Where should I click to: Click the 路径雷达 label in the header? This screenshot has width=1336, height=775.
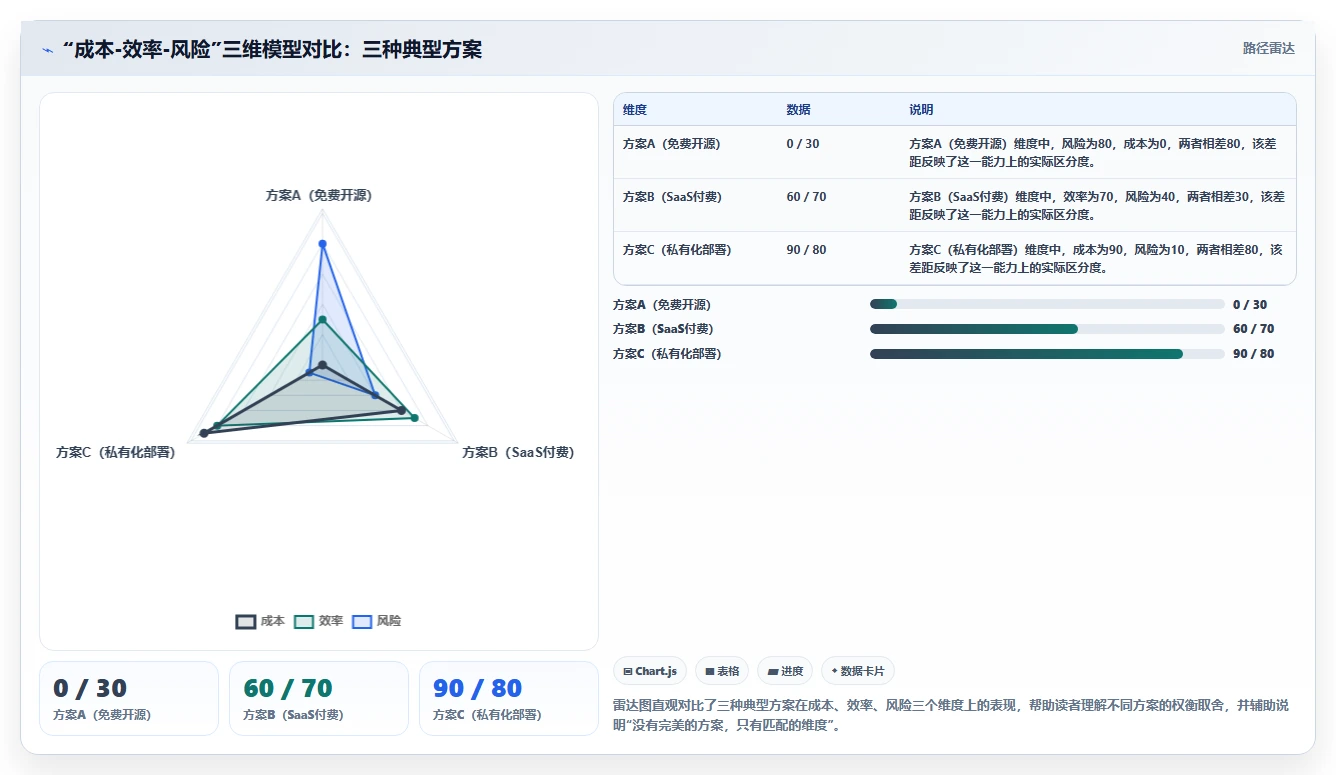(1268, 48)
